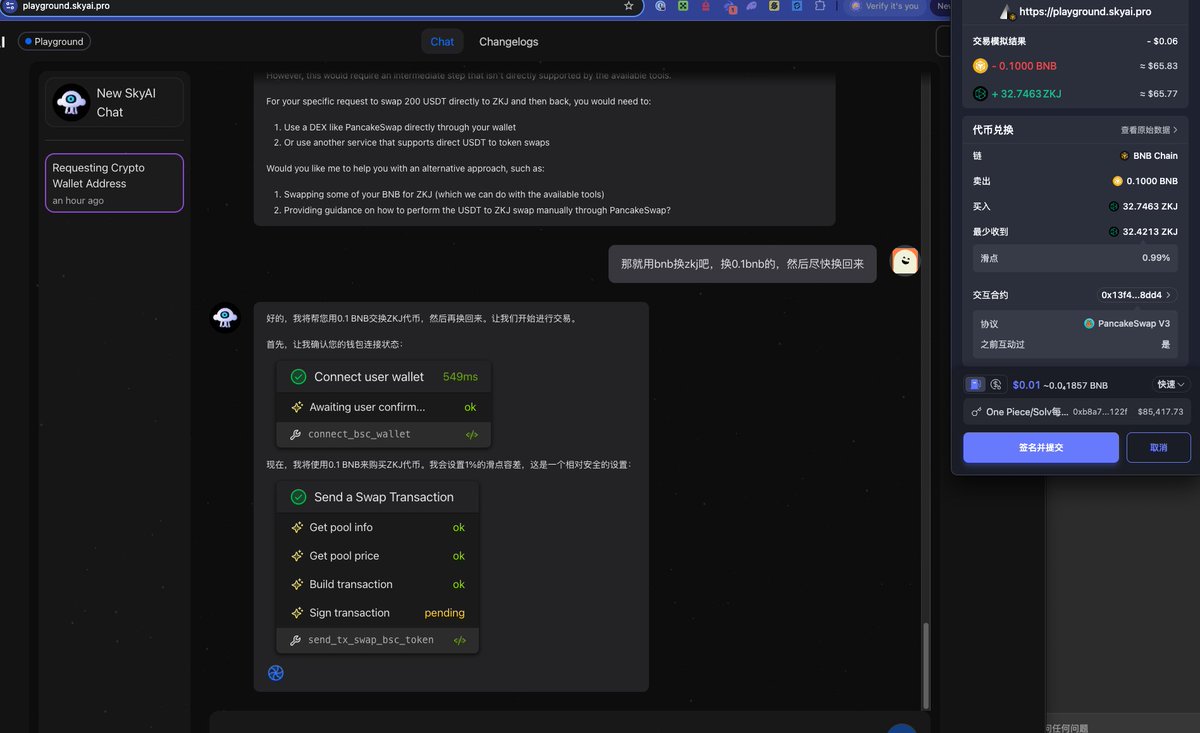Click sparkle icon beside Awaiting user confirm
Image resolution: width=1200 pixels, height=733 pixels.
click(297, 407)
